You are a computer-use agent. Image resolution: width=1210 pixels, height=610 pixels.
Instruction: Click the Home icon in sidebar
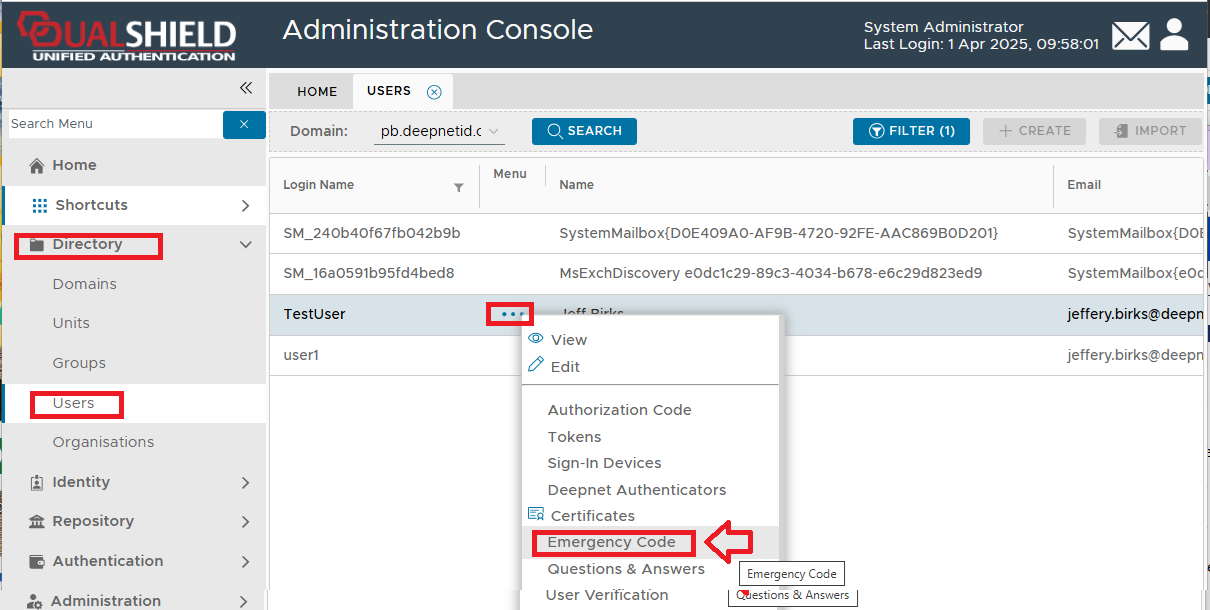(37, 166)
